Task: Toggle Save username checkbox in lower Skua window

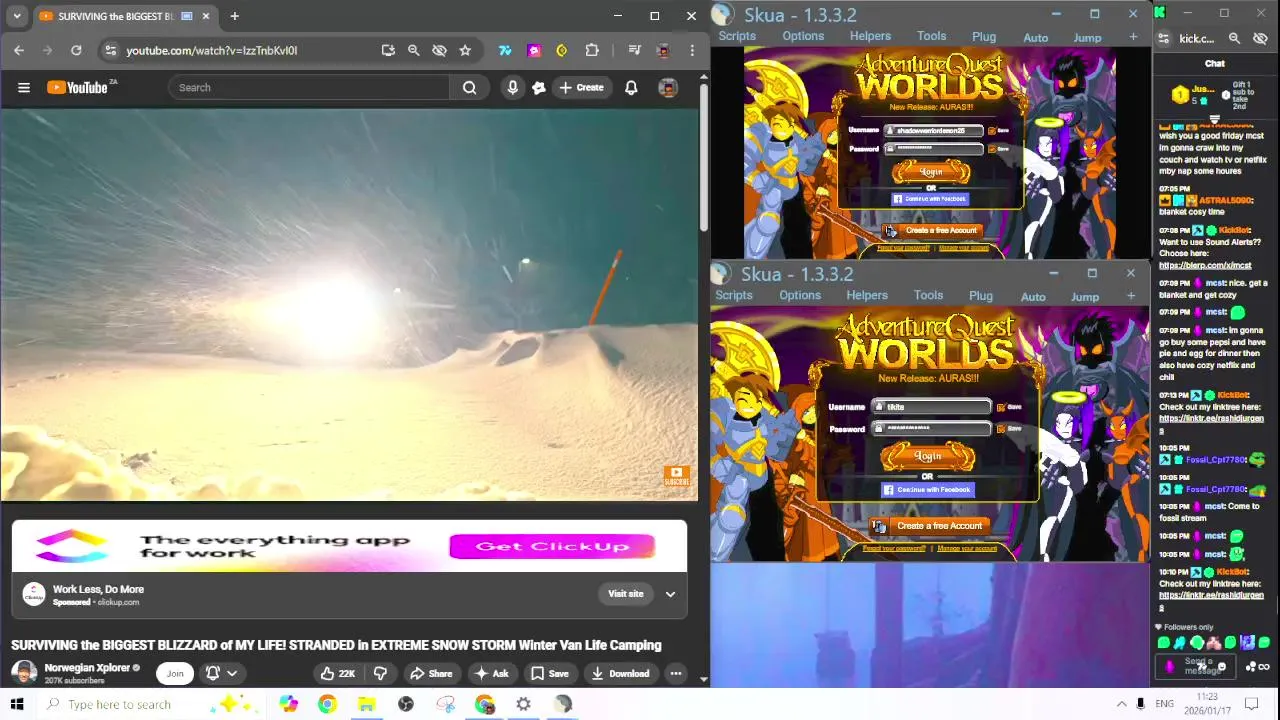Action: coord(1001,407)
